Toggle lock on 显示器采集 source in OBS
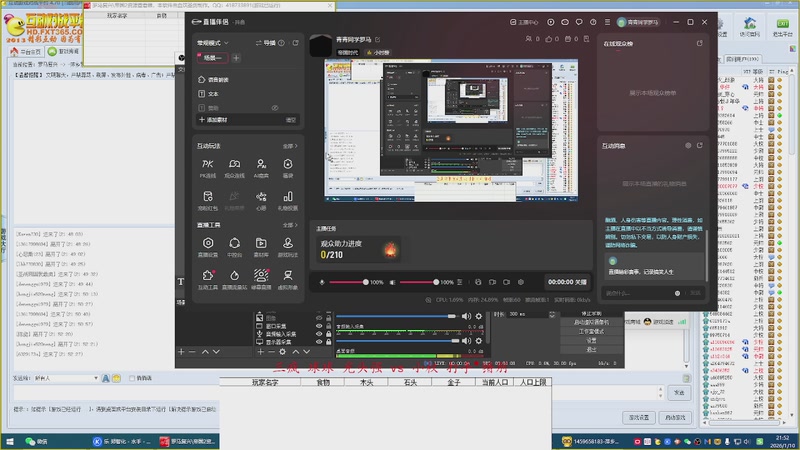Image resolution: width=800 pixels, height=450 pixels. click(x=329, y=342)
